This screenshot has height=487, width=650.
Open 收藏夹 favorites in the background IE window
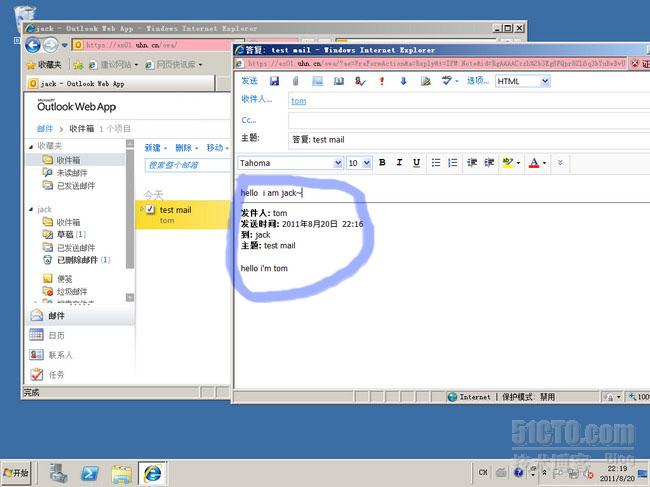click(x=44, y=65)
